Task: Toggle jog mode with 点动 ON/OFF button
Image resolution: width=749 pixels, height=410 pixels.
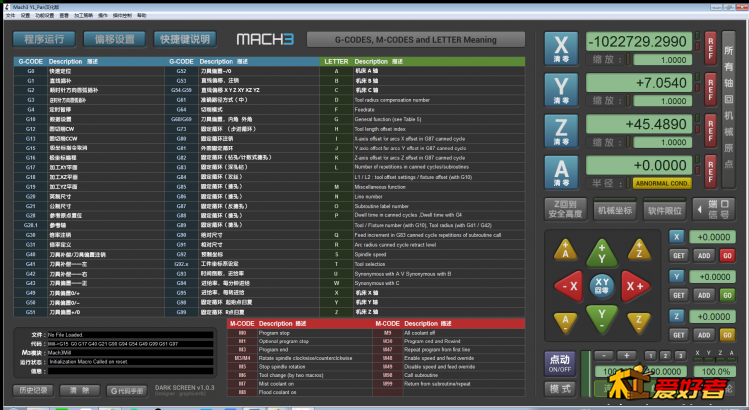Action: [x=559, y=364]
